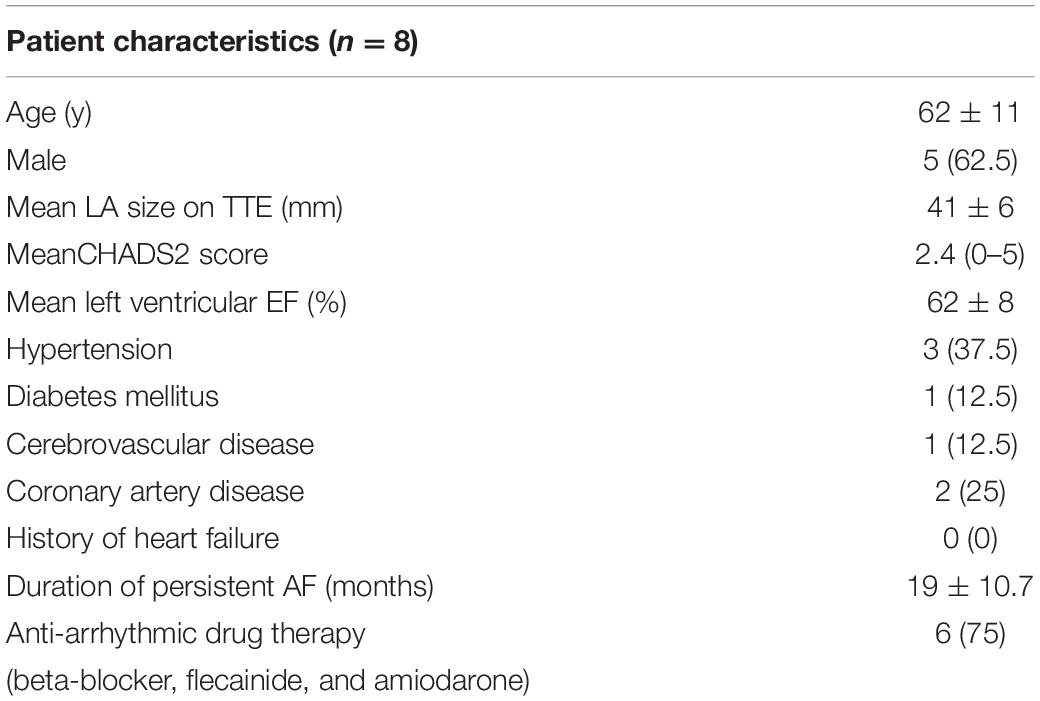Select the 'MeanCHADS2 score' label
The height and width of the screenshot is (701, 1040).
click(x=137, y=255)
